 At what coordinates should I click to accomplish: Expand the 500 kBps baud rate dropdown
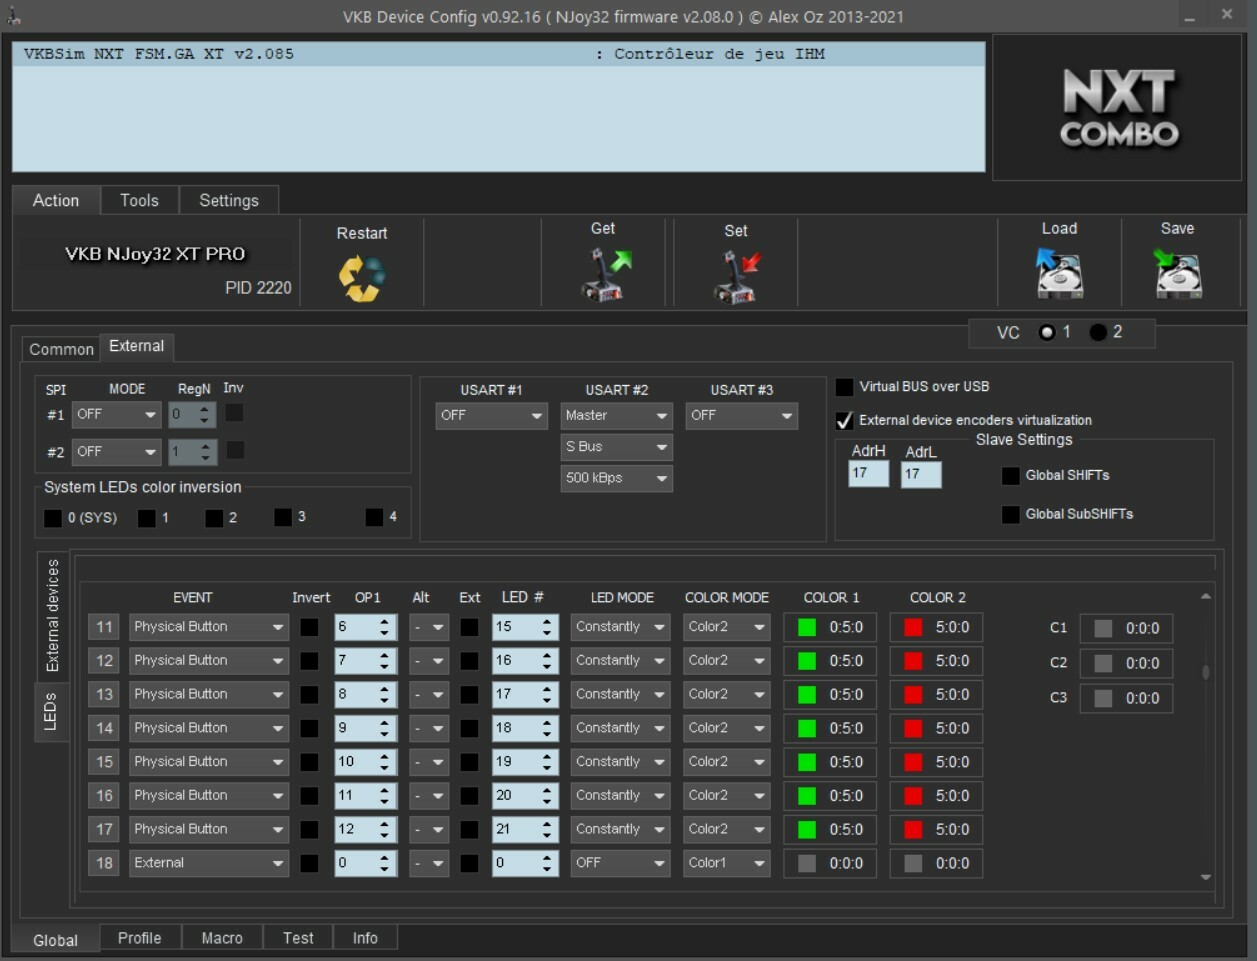click(x=616, y=479)
